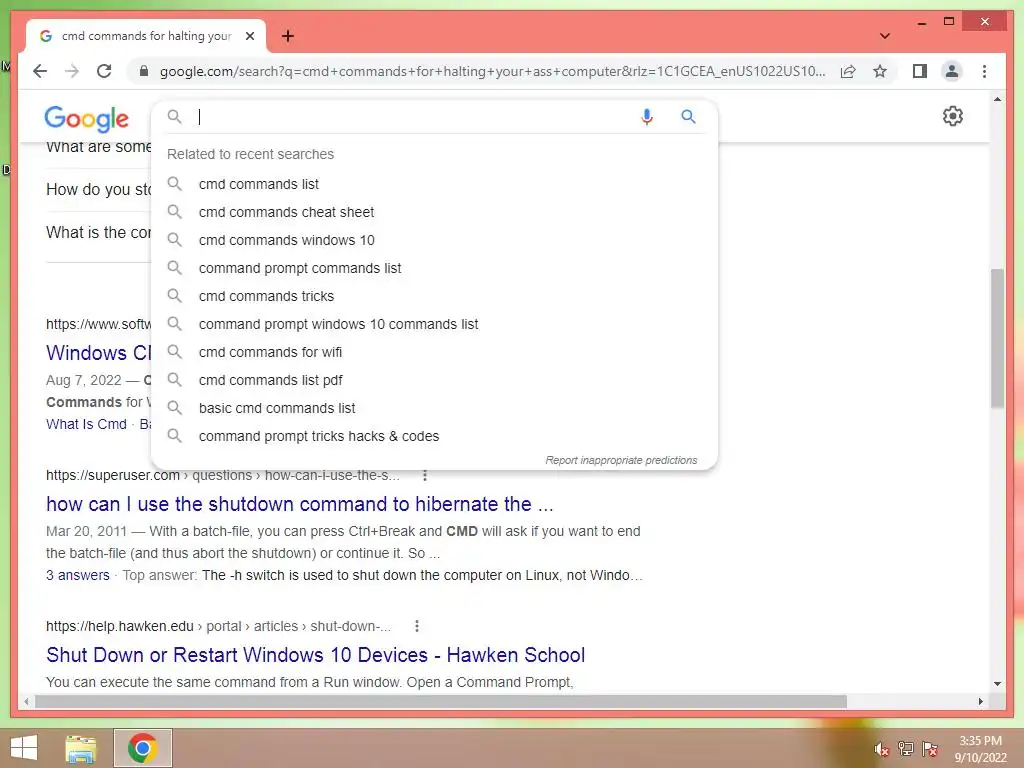
Task: Open the Chrome side panel icon
Action: (920, 71)
